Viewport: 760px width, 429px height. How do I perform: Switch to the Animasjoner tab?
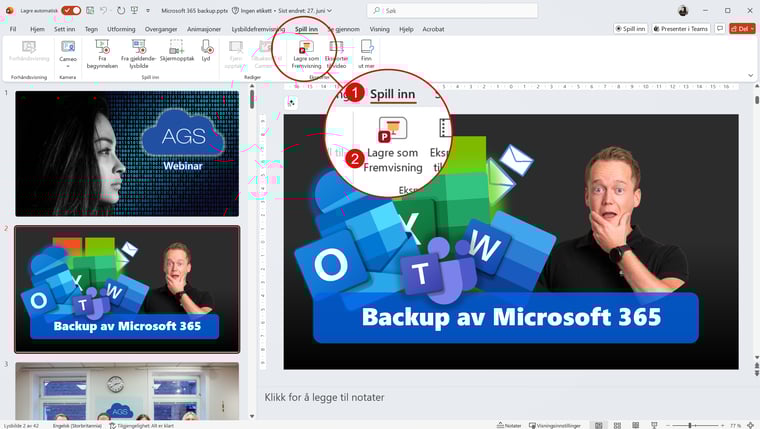pyautogui.click(x=204, y=29)
